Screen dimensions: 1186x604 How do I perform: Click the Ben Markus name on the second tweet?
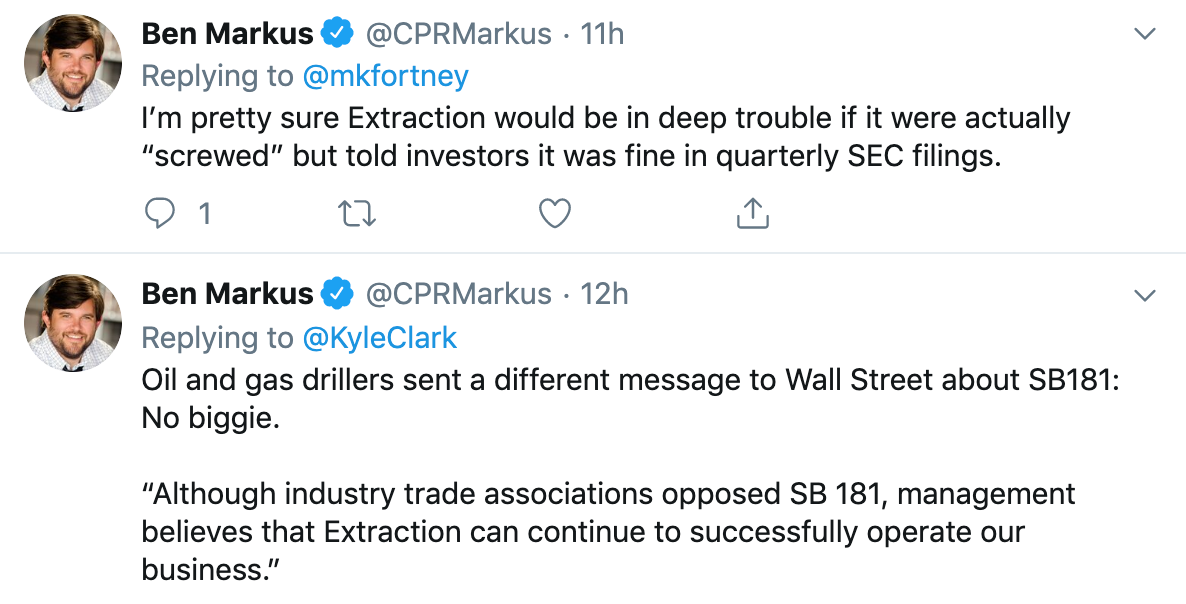[x=227, y=294]
